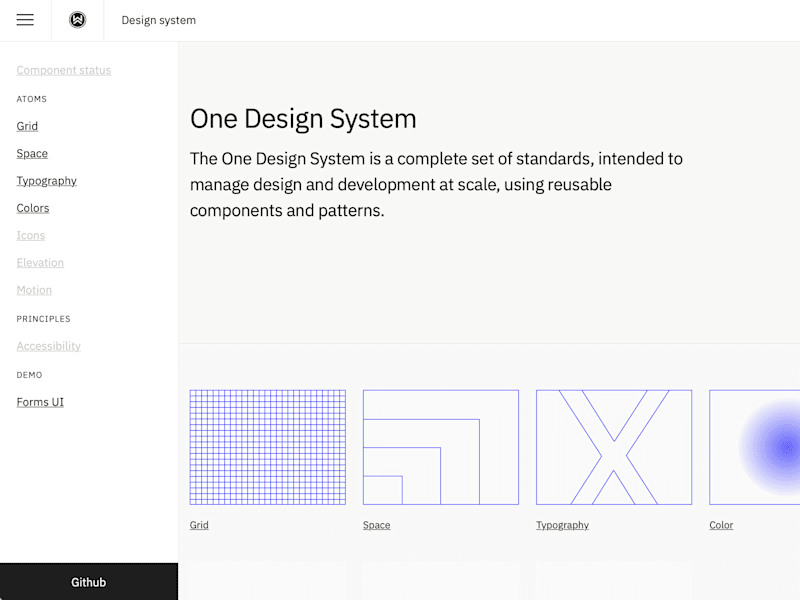
Task: Click the Github button
Action: pyautogui.click(x=89, y=582)
